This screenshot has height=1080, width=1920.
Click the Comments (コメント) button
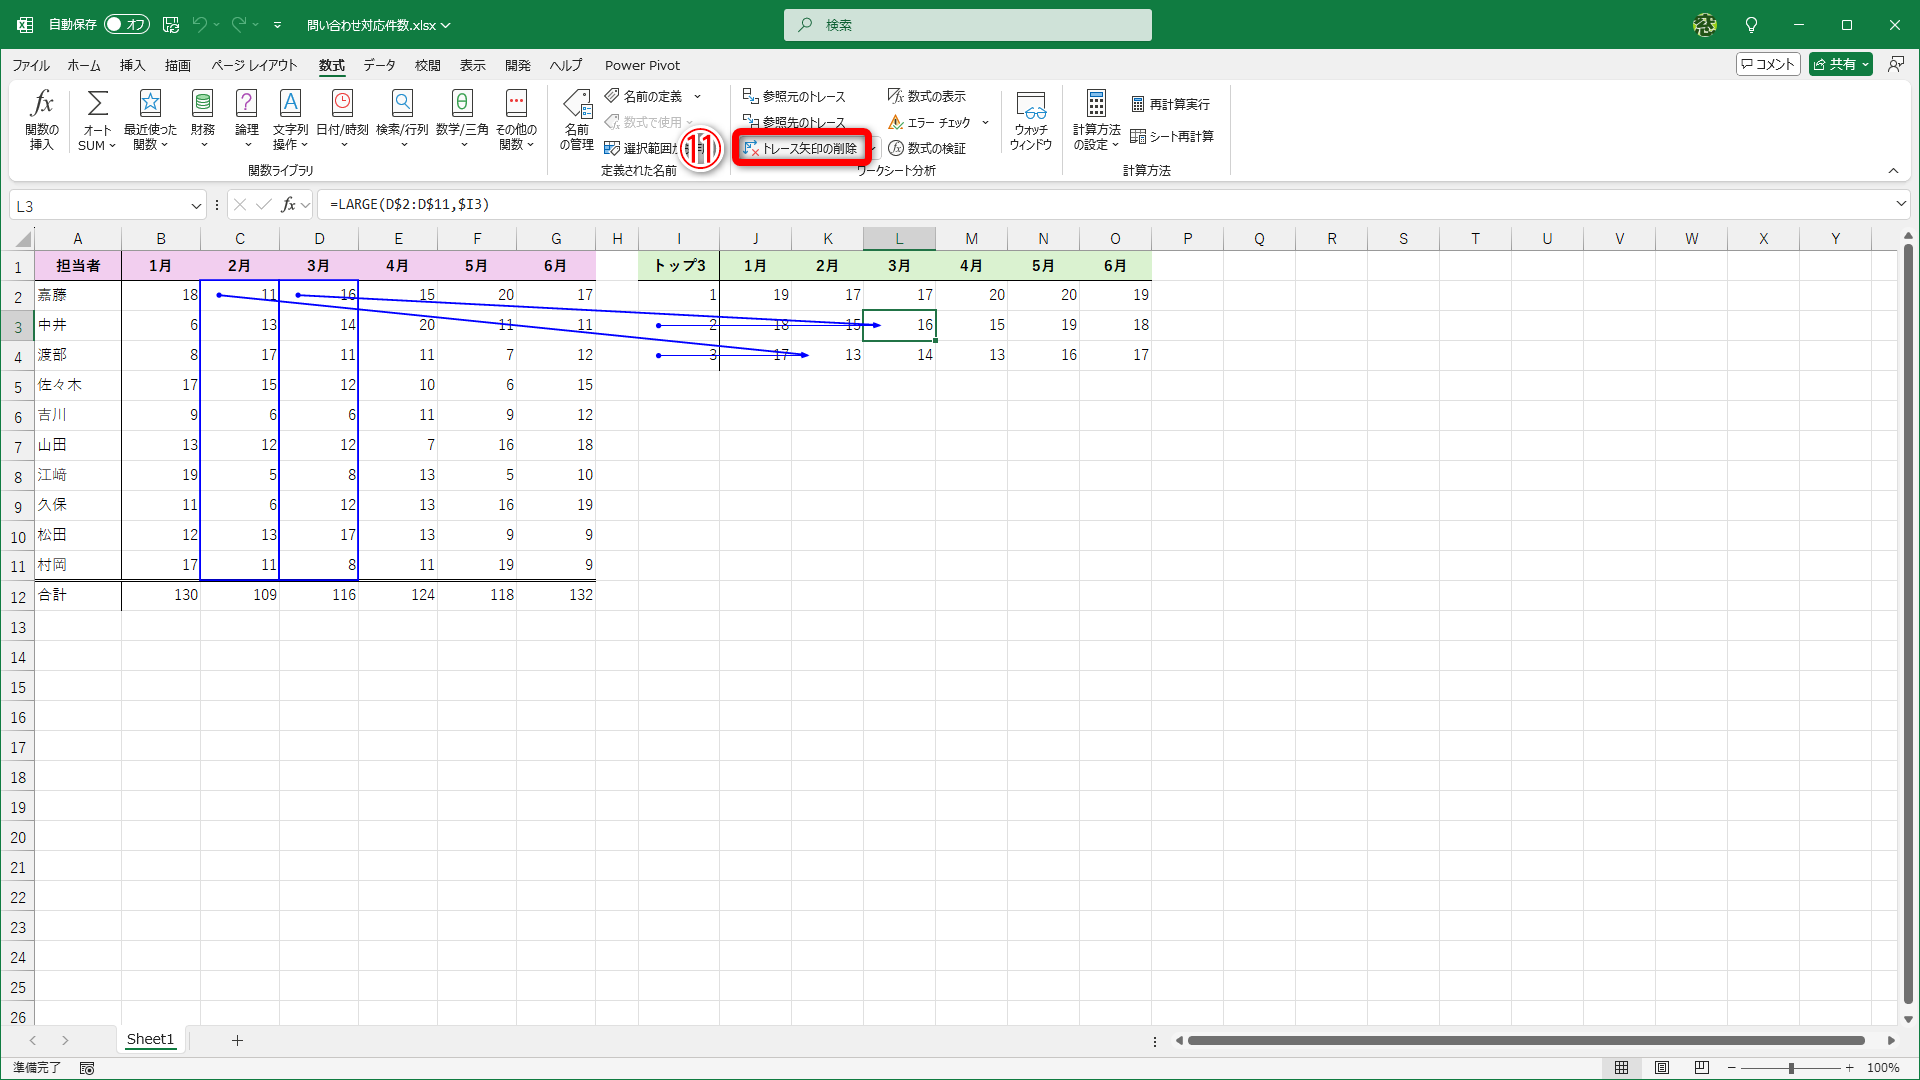click(1768, 64)
